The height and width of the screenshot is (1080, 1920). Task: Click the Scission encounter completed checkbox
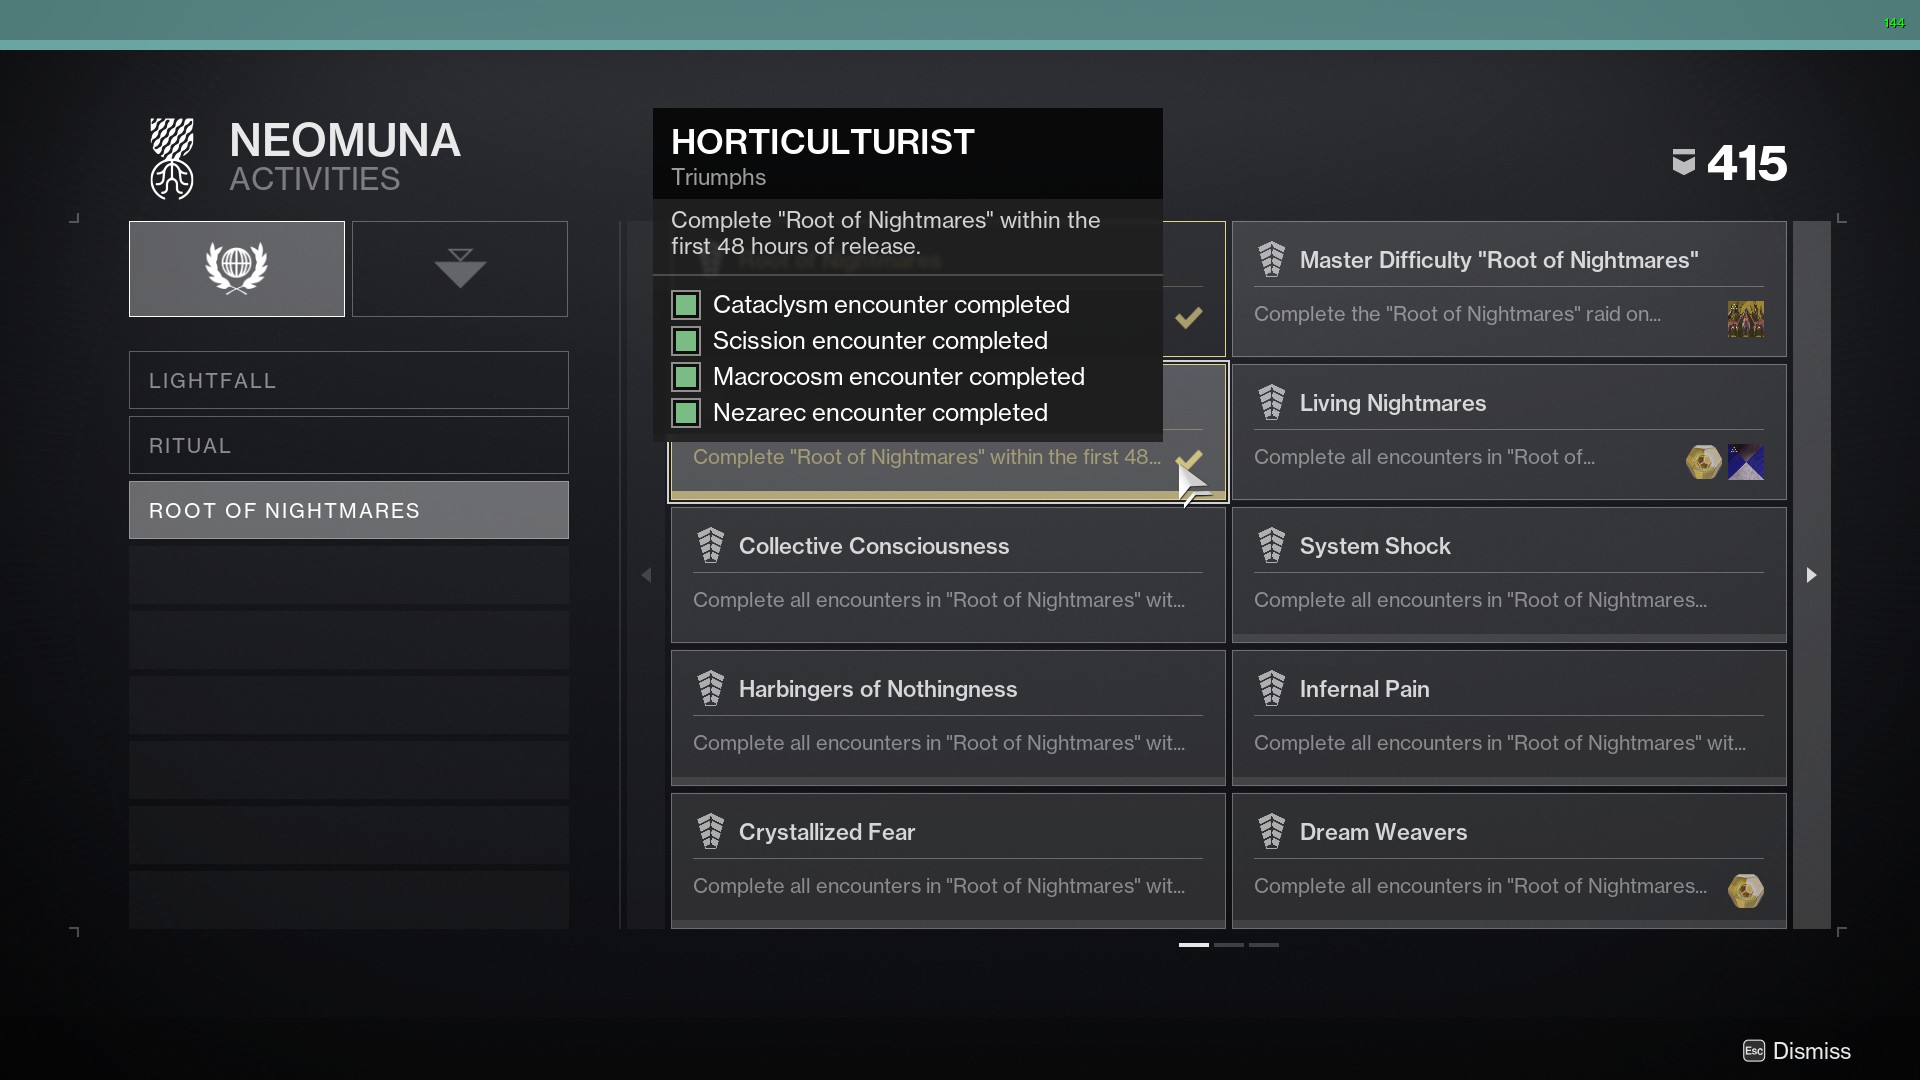686,341
